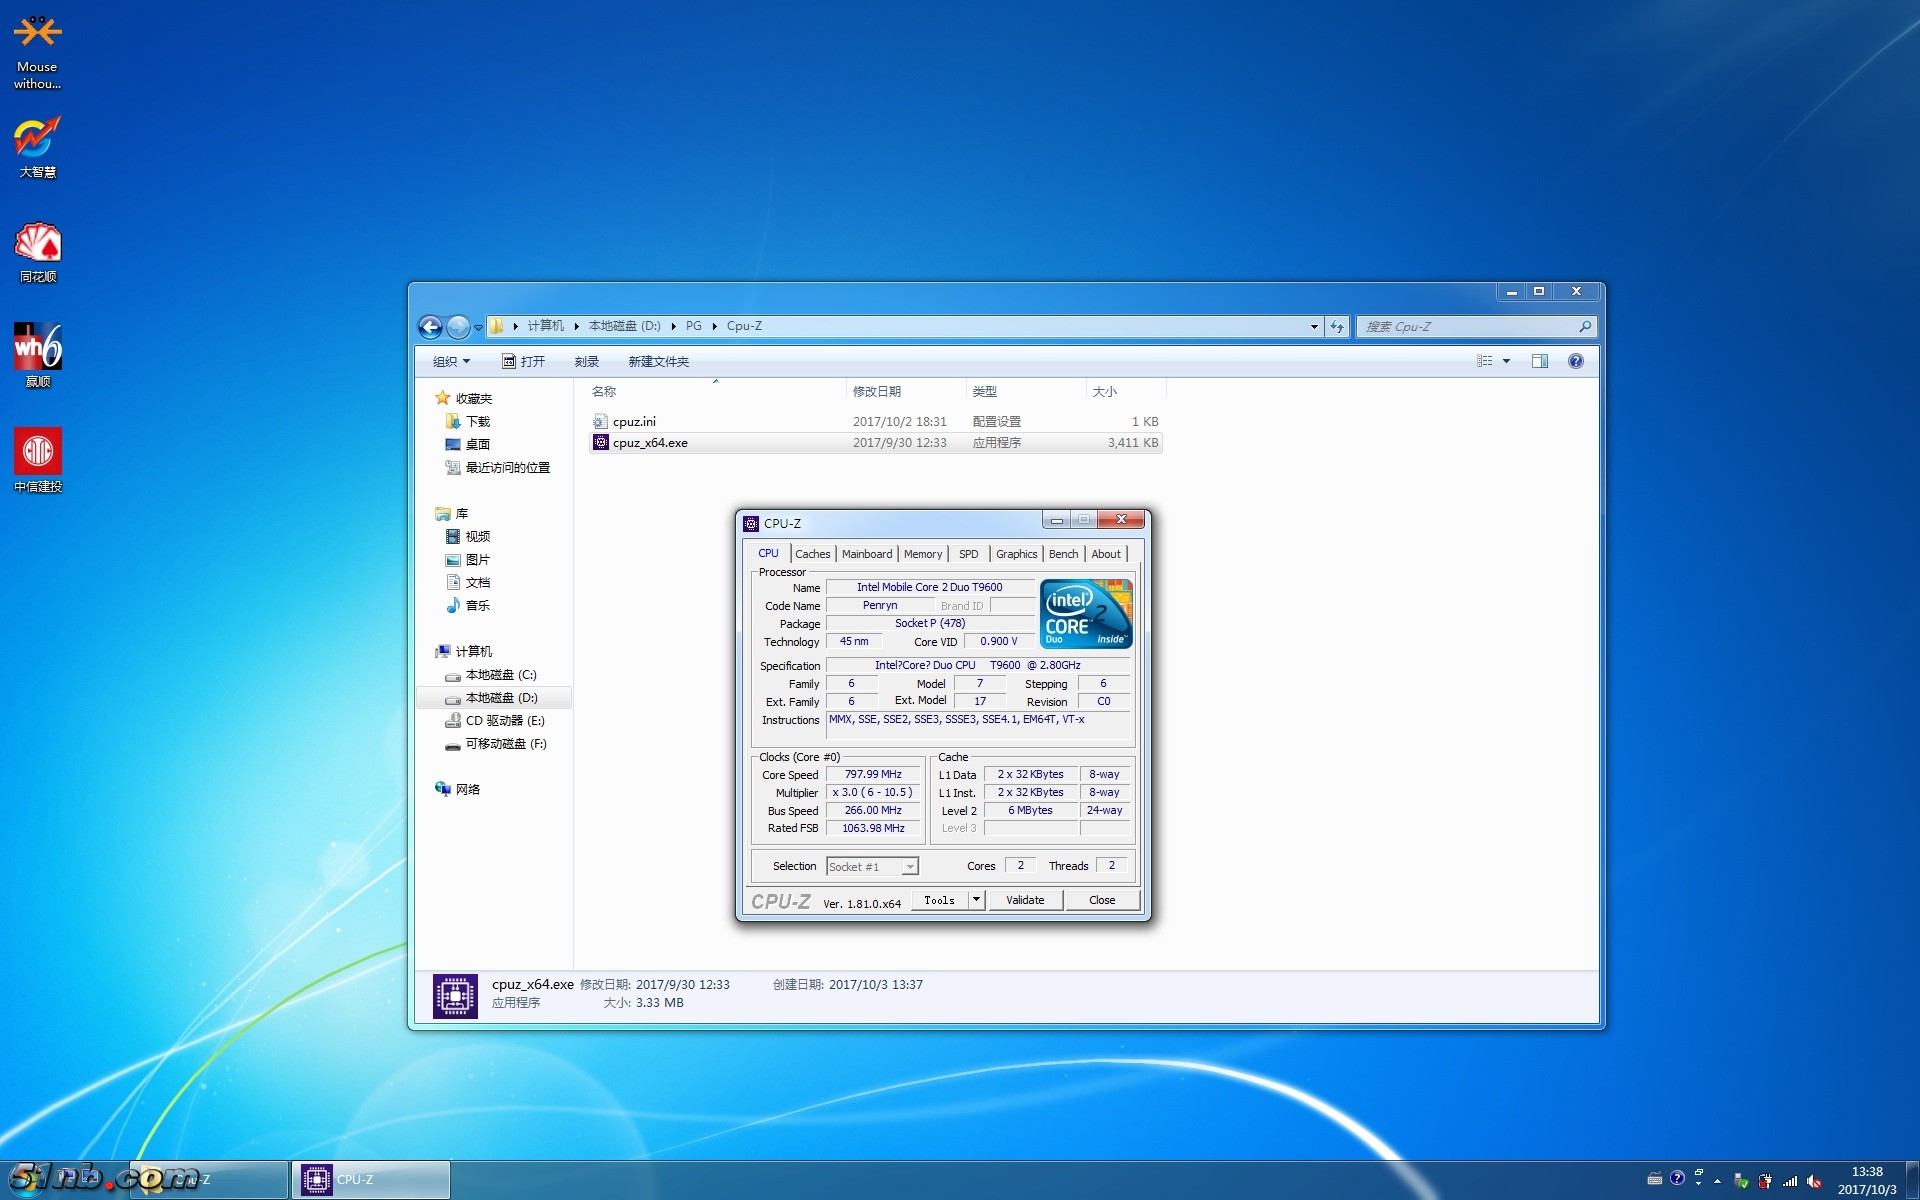Change view using the view options icon
The width and height of the screenshot is (1920, 1200).
pyautogui.click(x=1485, y=361)
